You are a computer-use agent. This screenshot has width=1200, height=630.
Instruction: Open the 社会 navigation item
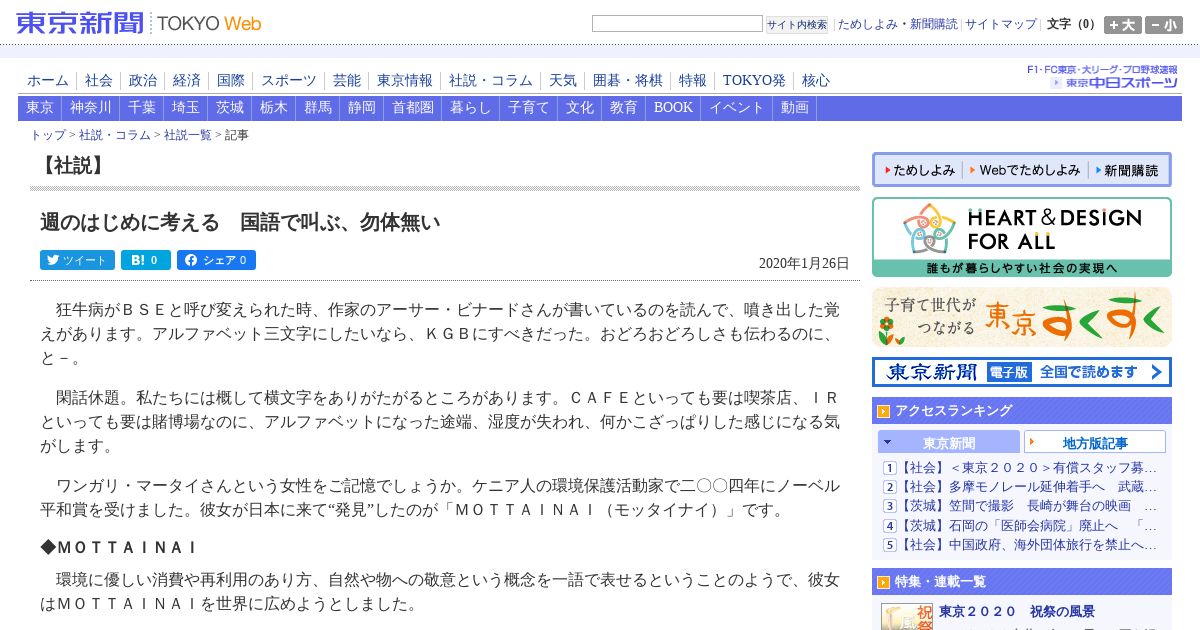coord(99,81)
